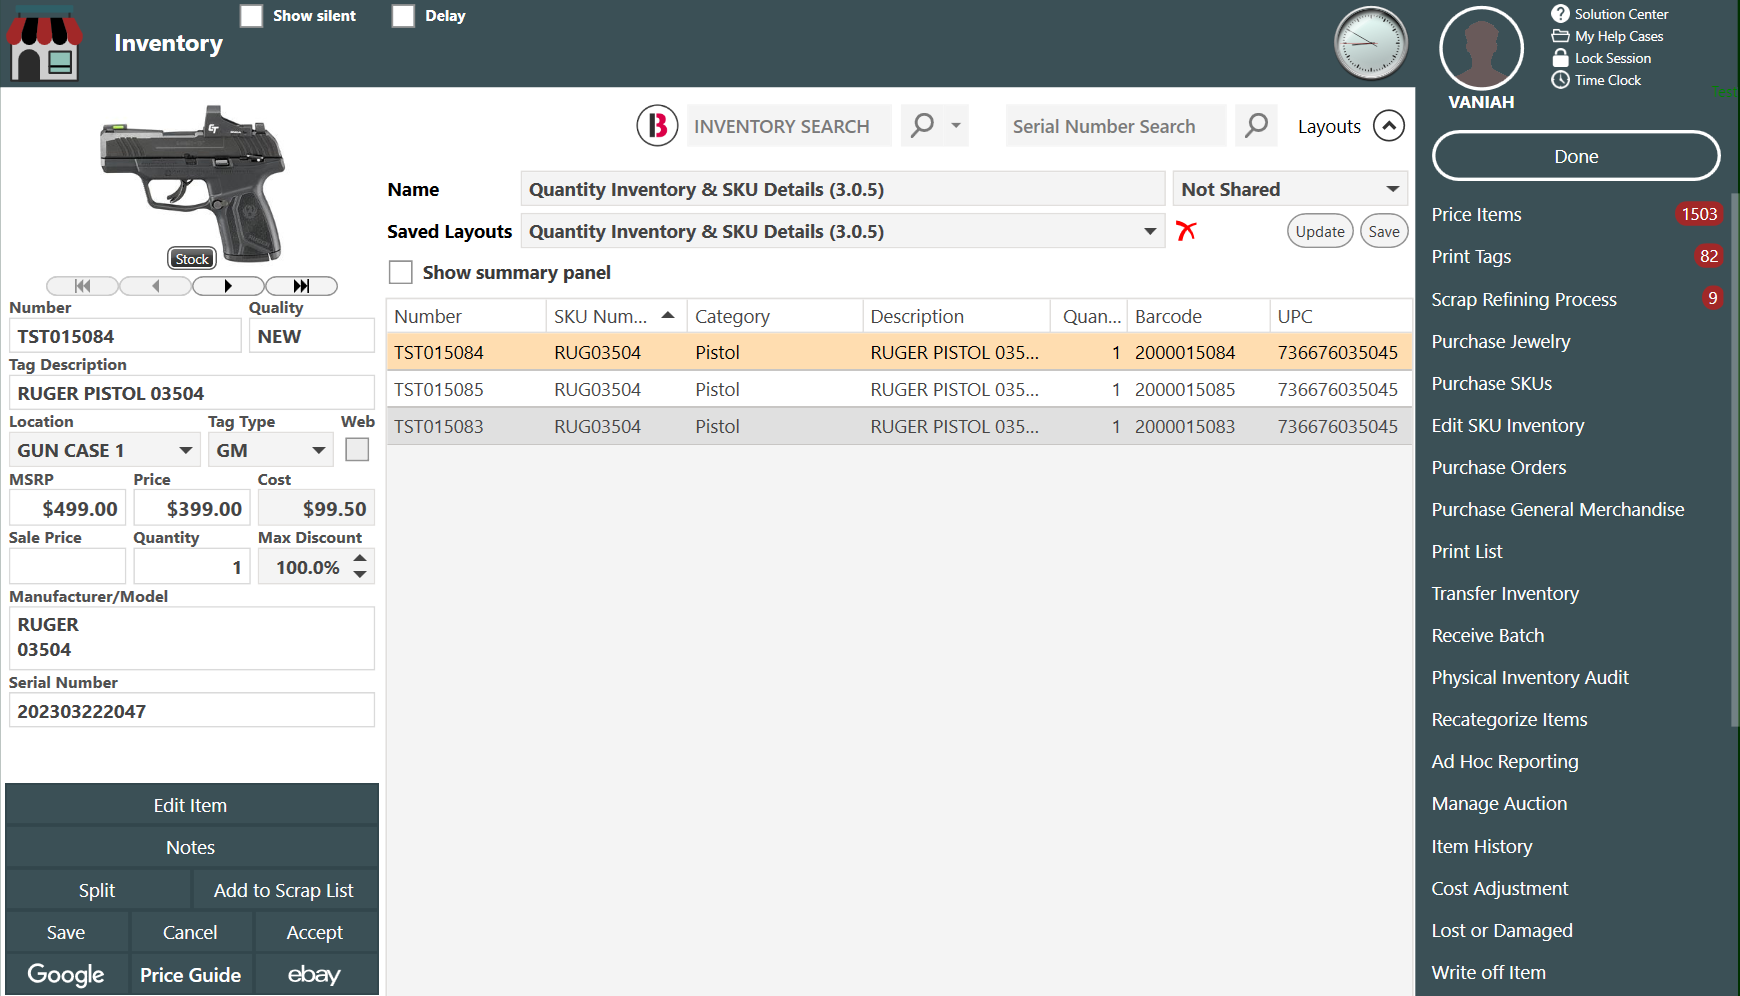Open Transfer Inventory
Image resolution: width=1740 pixels, height=996 pixels.
(x=1505, y=593)
